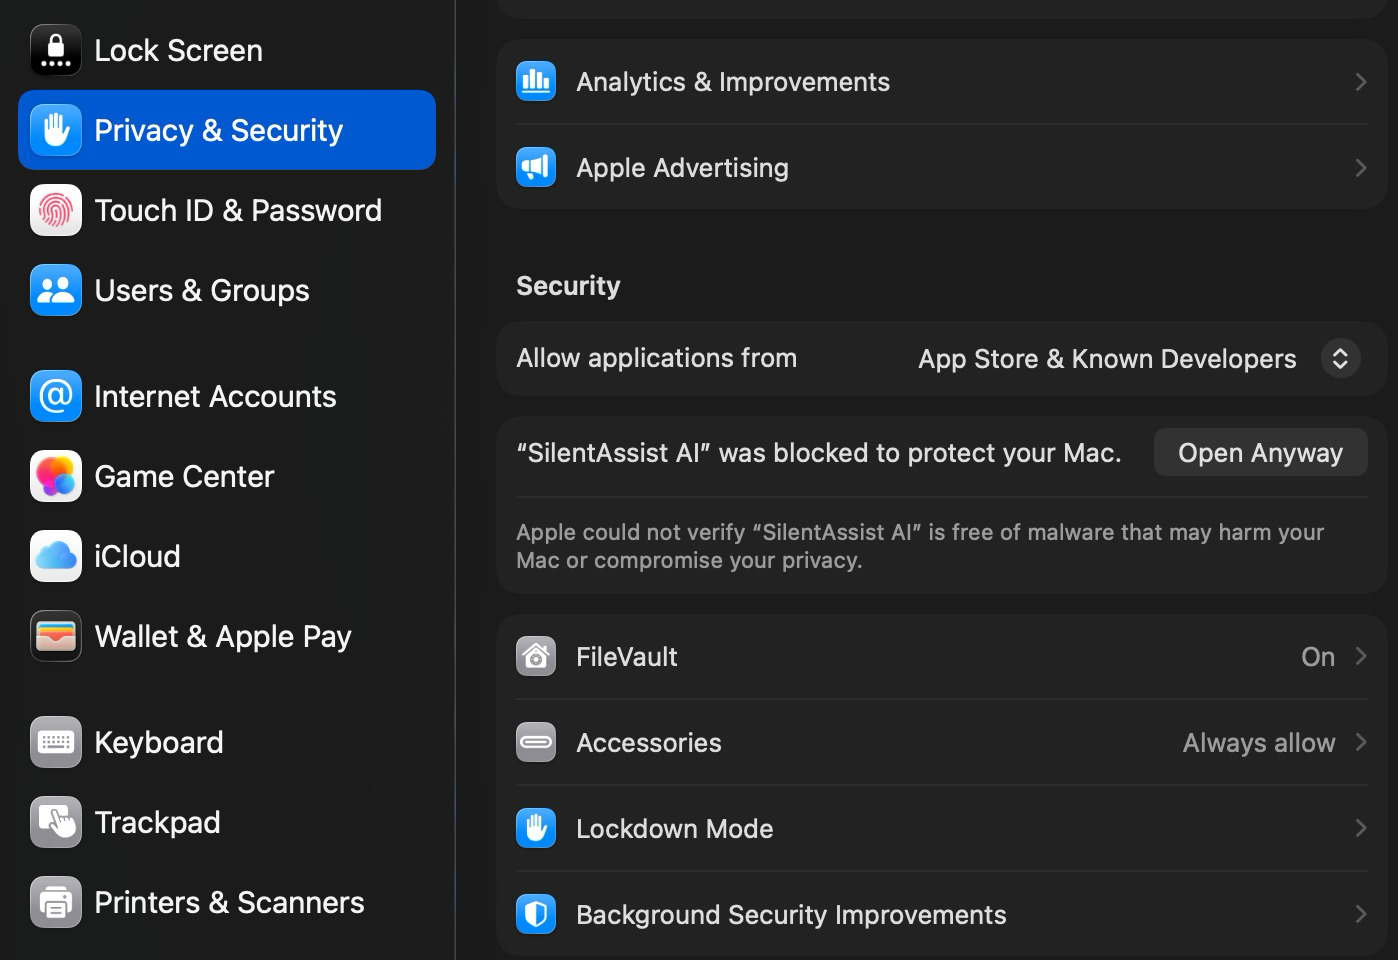1398x960 pixels.
Task: Click the 'On' FileVault status
Action: click(x=1318, y=657)
